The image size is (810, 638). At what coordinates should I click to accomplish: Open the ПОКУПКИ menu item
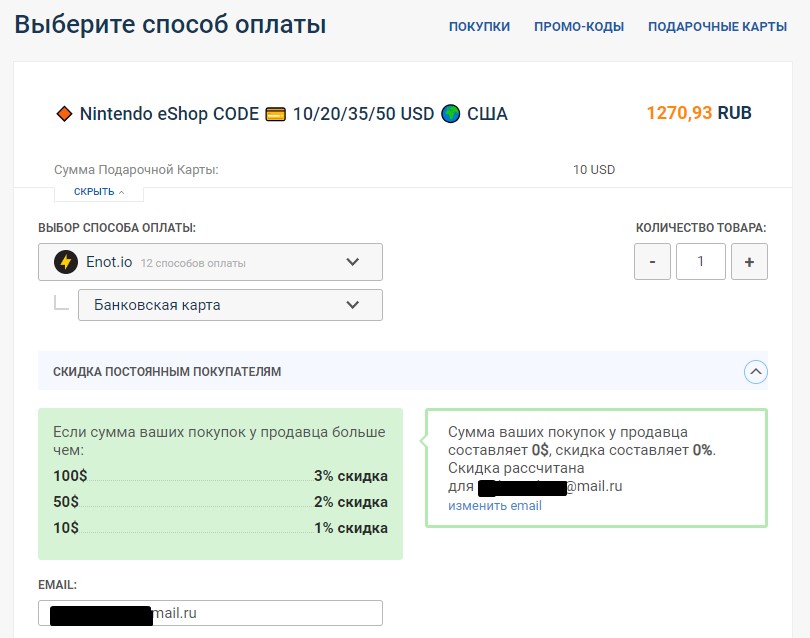(x=479, y=27)
